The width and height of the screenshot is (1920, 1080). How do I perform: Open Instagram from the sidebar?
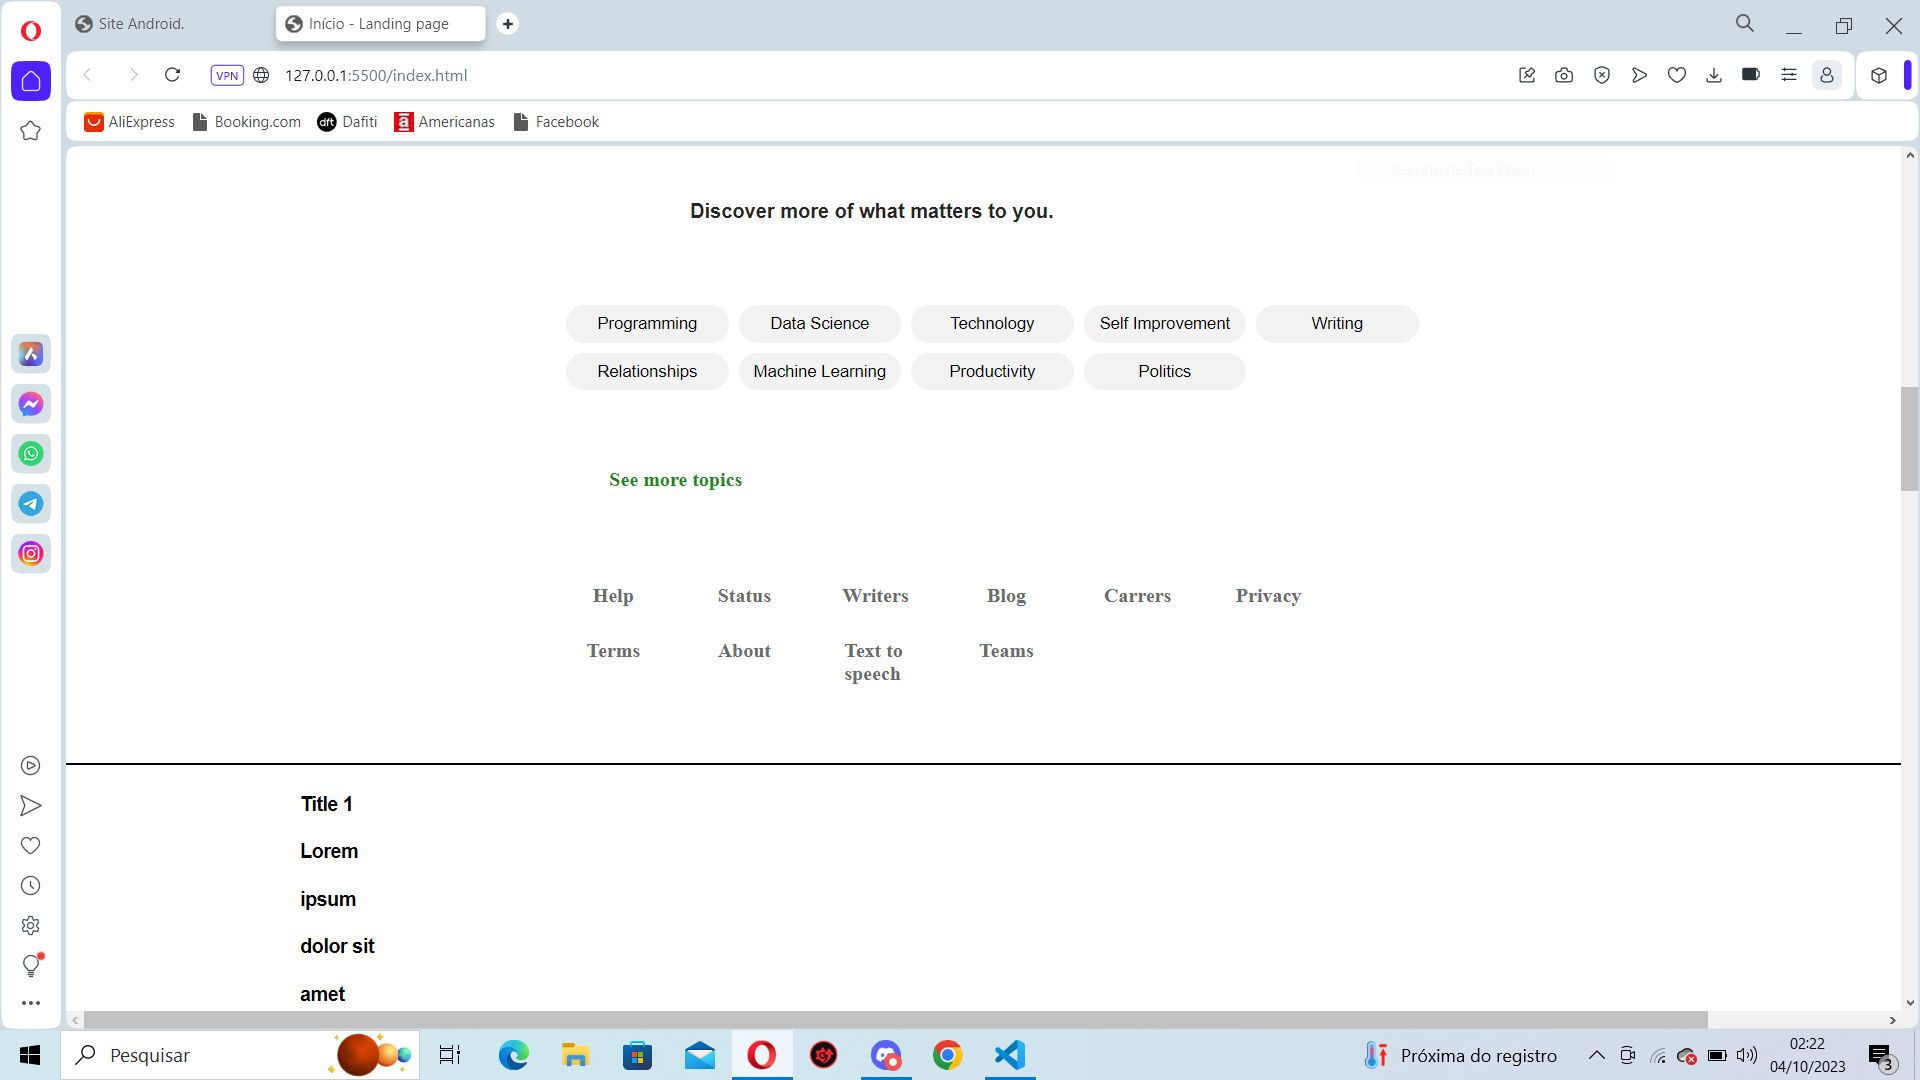click(x=31, y=554)
